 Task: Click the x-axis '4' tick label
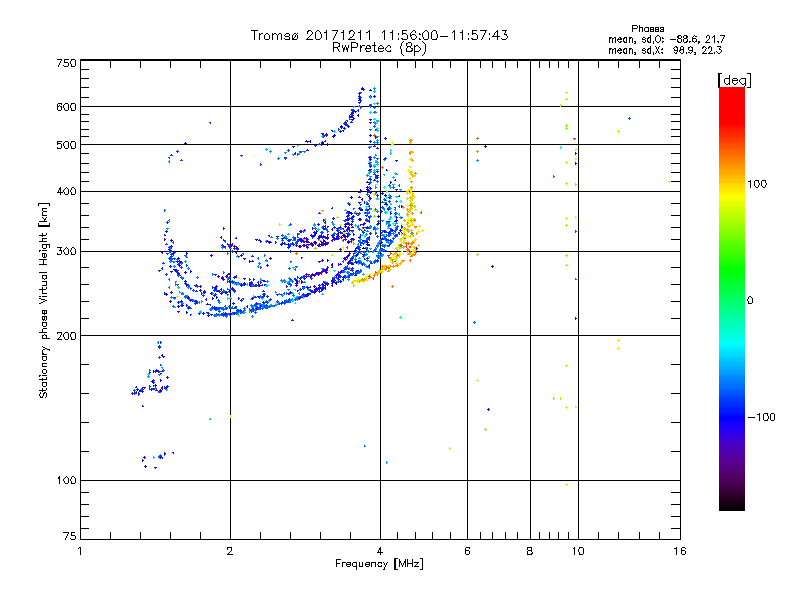380,551
